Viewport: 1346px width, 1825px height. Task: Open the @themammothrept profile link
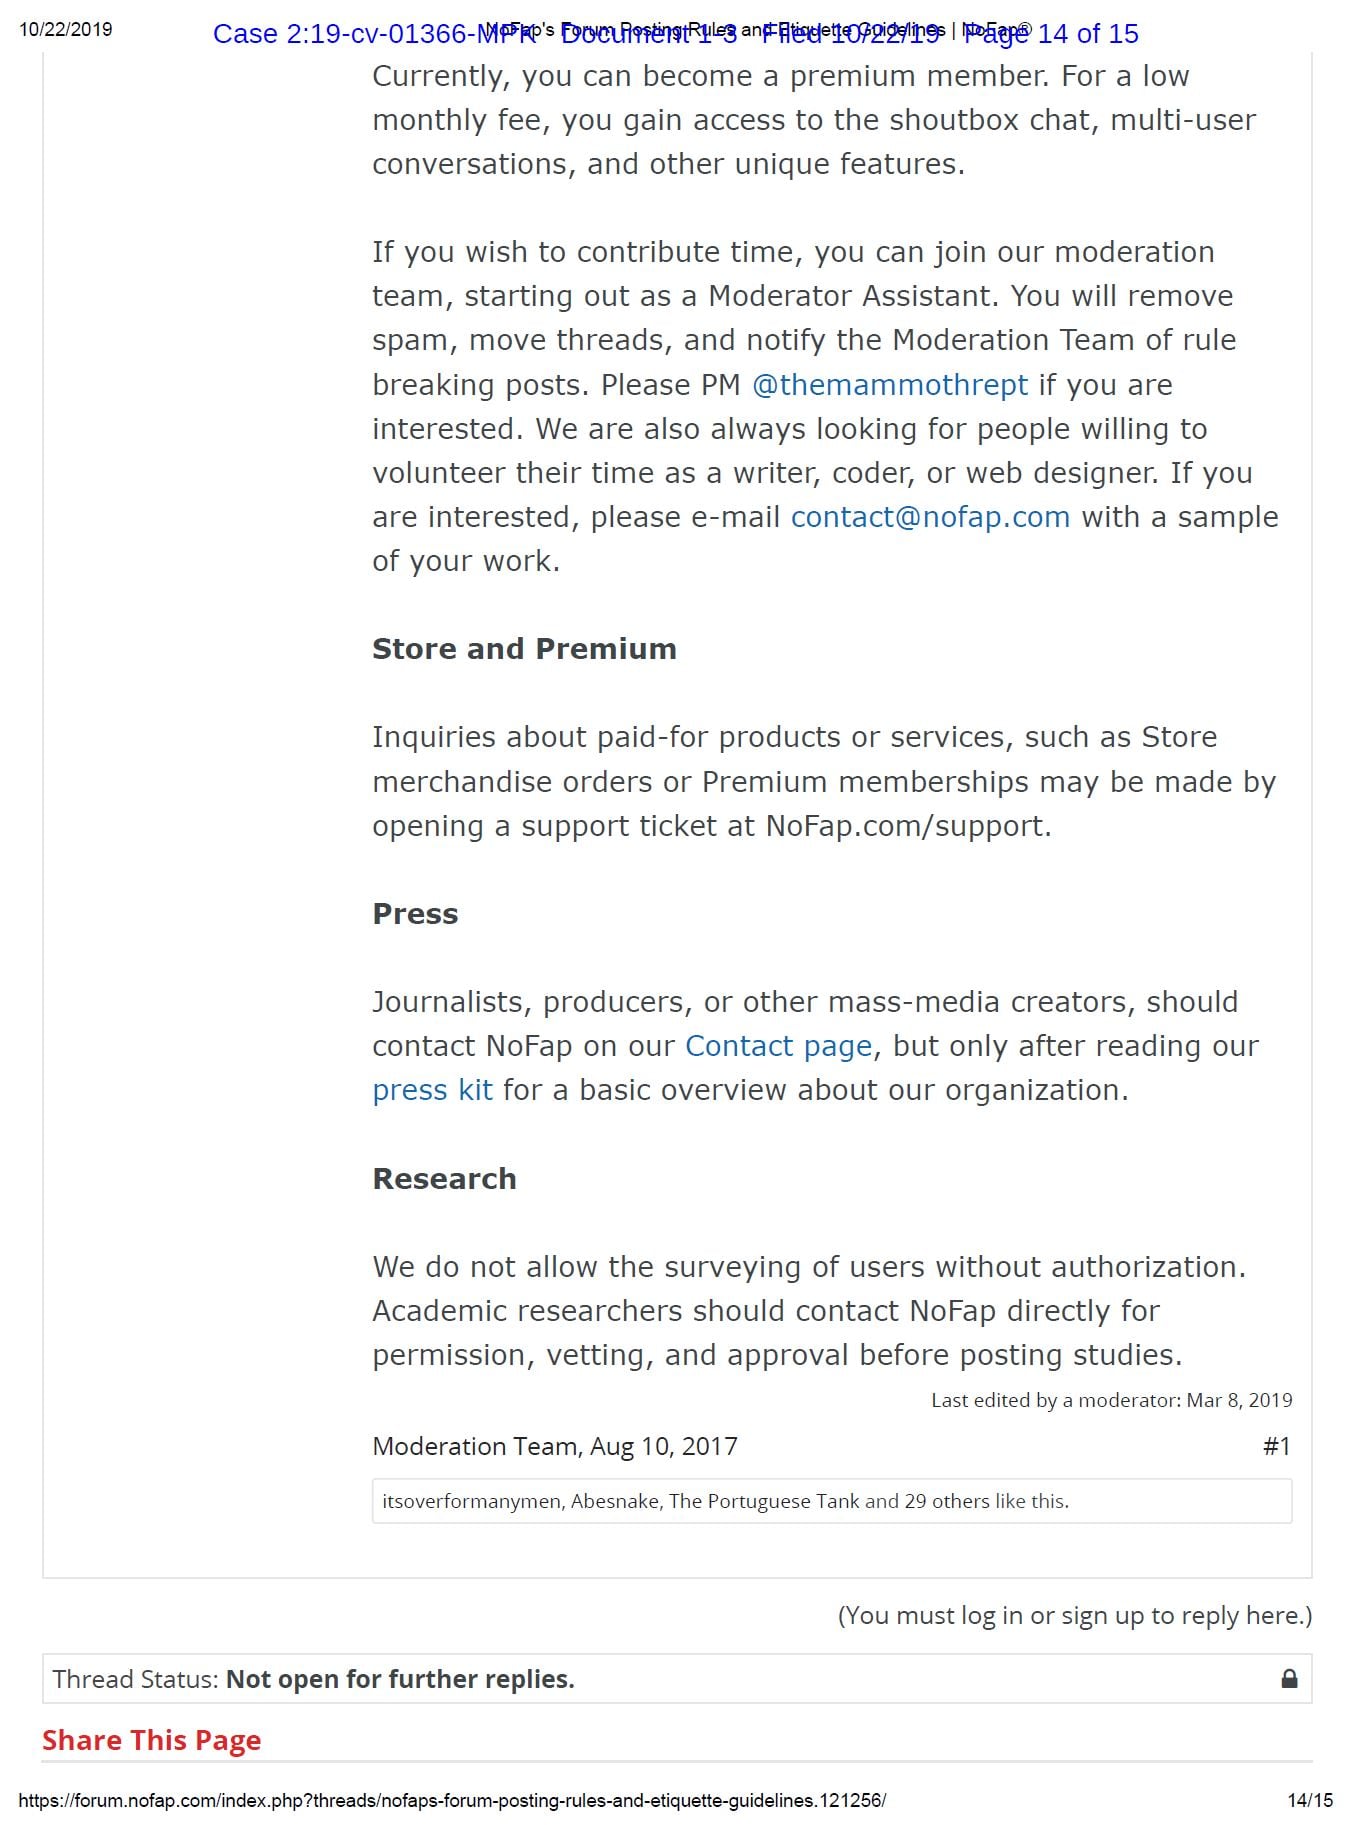pos(889,385)
